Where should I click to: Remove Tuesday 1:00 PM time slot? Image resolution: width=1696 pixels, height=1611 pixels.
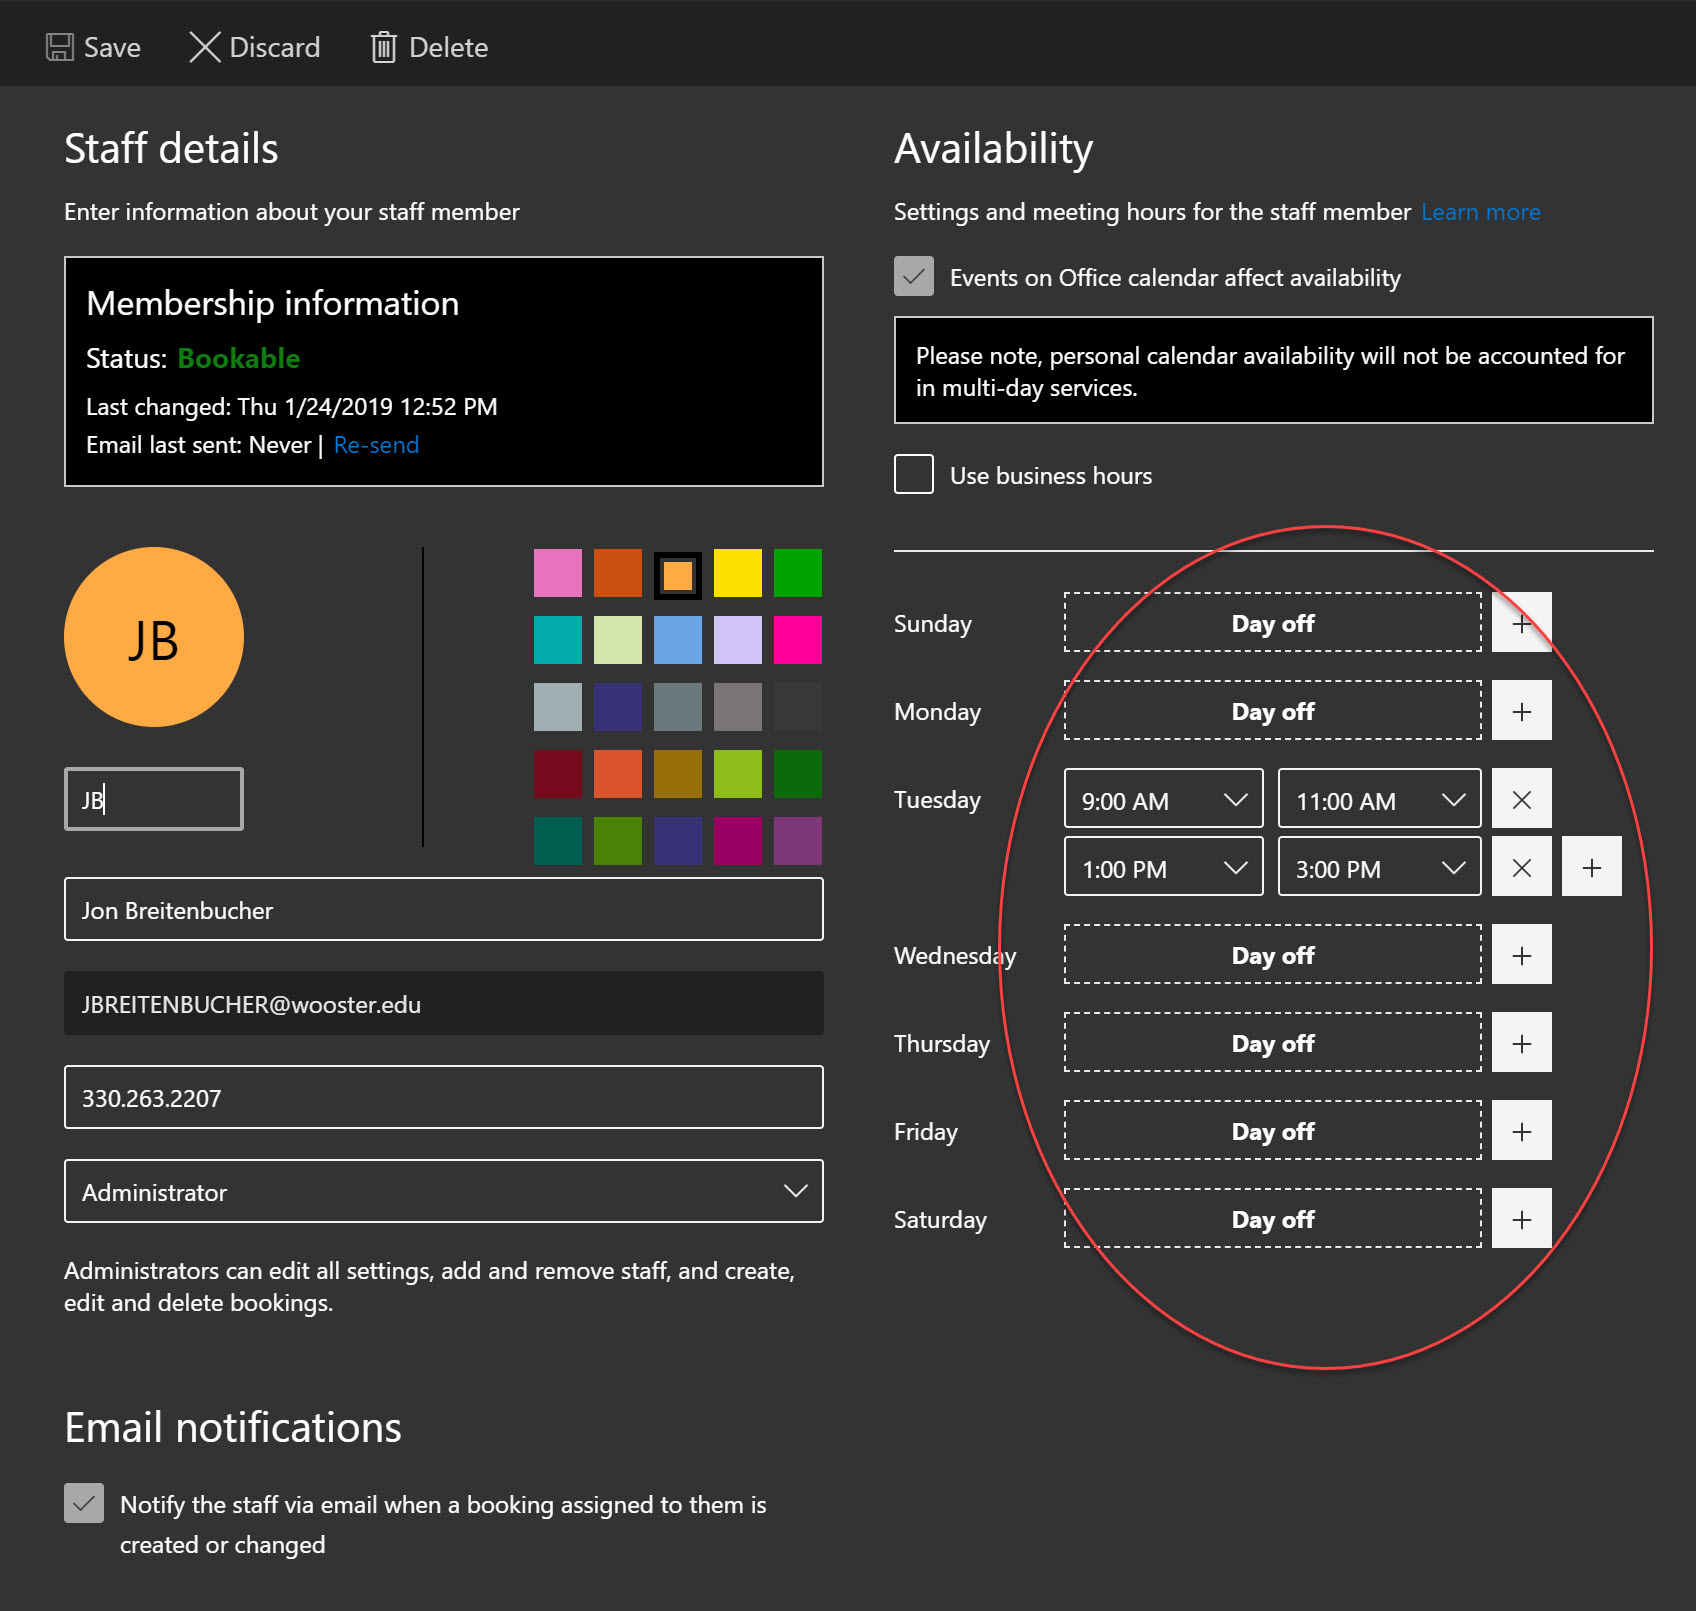tap(1521, 867)
